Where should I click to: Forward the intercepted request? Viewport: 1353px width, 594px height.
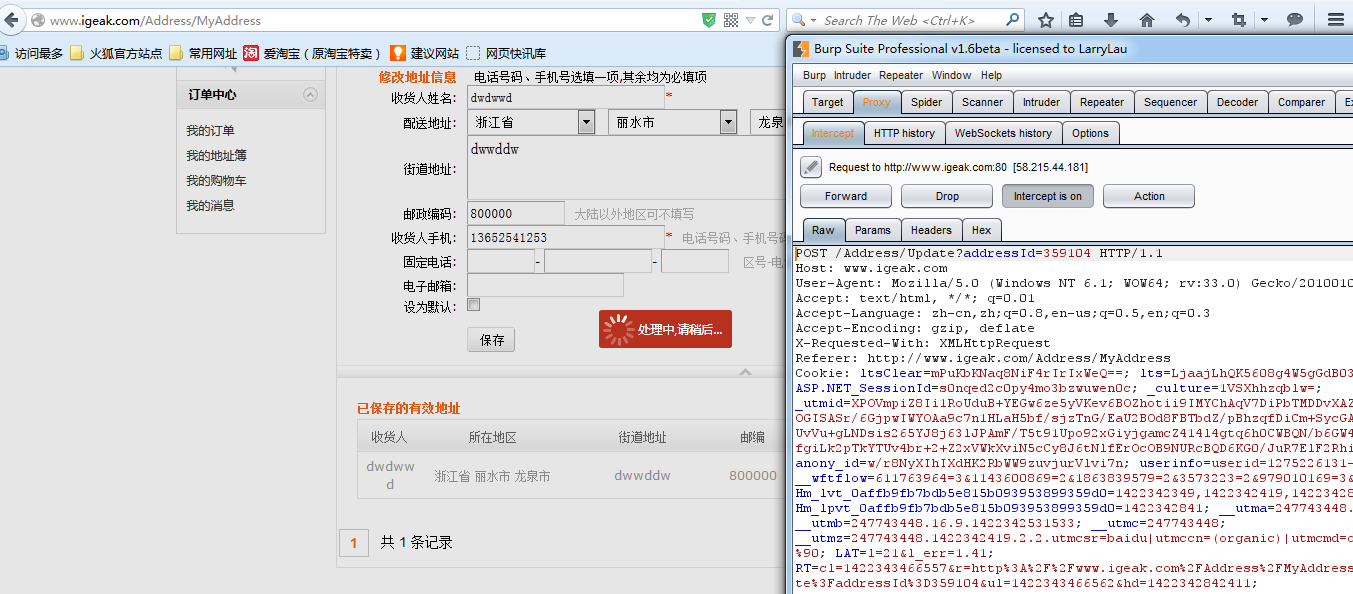click(x=846, y=196)
